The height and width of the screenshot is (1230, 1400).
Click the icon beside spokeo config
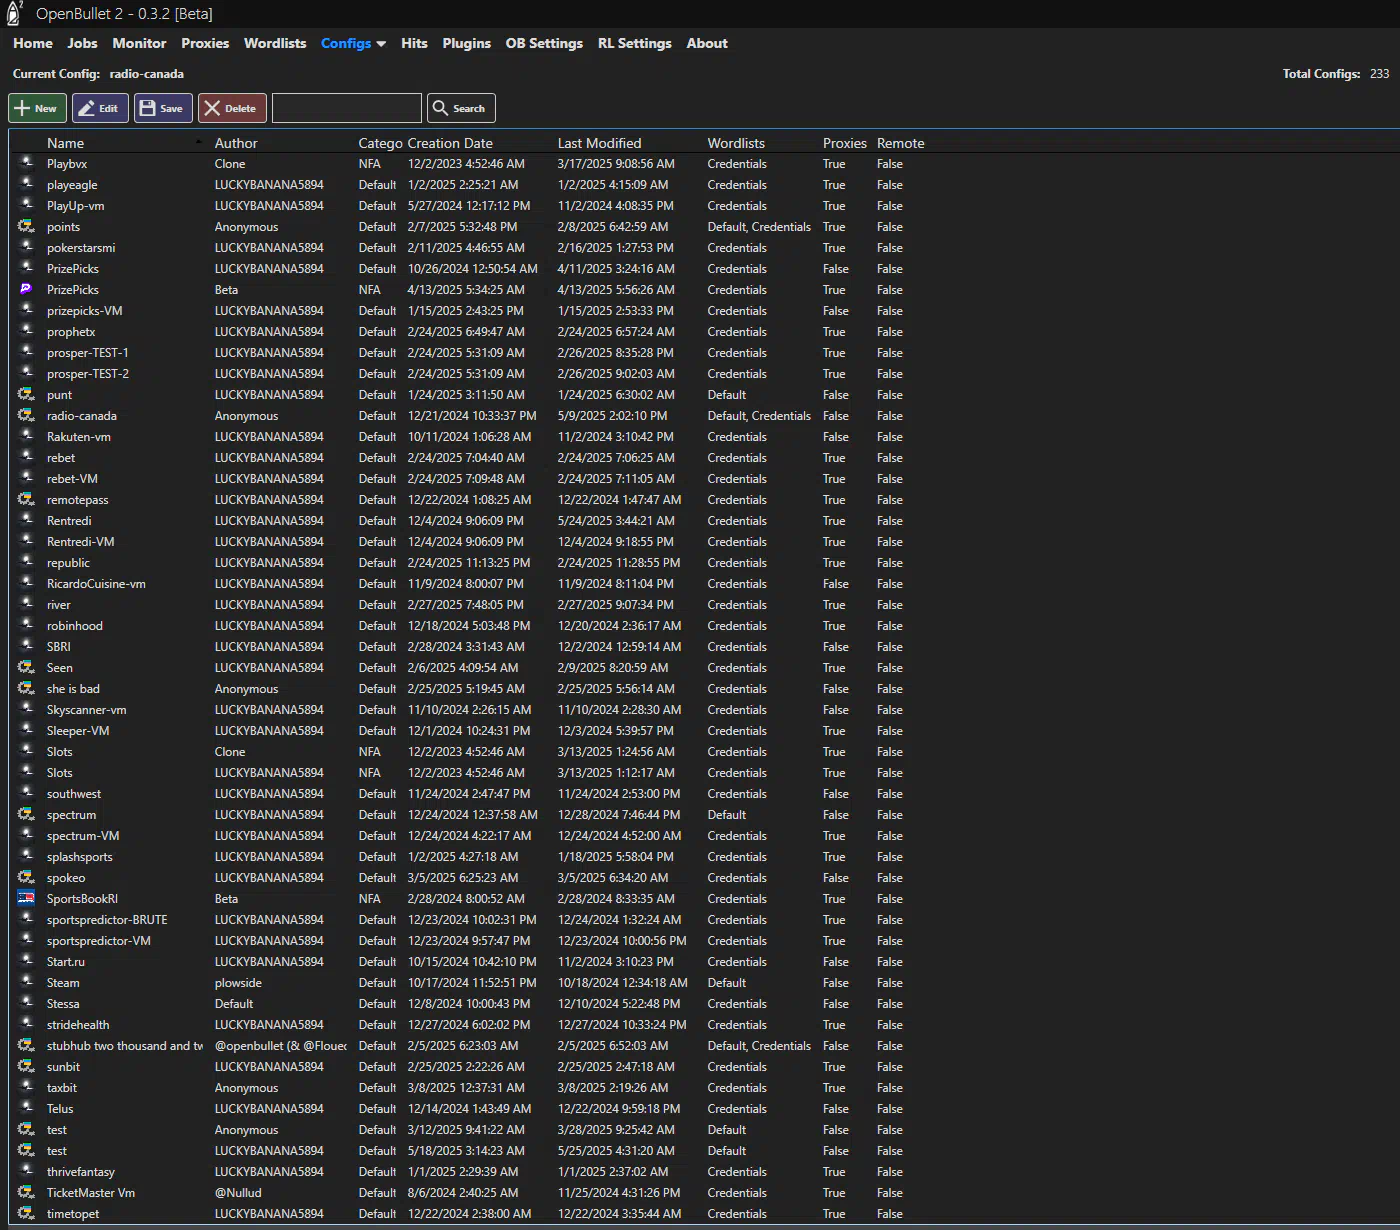click(27, 877)
